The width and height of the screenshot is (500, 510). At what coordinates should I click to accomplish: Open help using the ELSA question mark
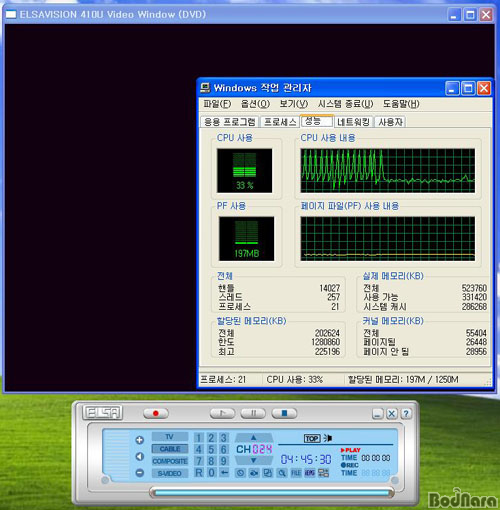pyautogui.click(x=406, y=414)
